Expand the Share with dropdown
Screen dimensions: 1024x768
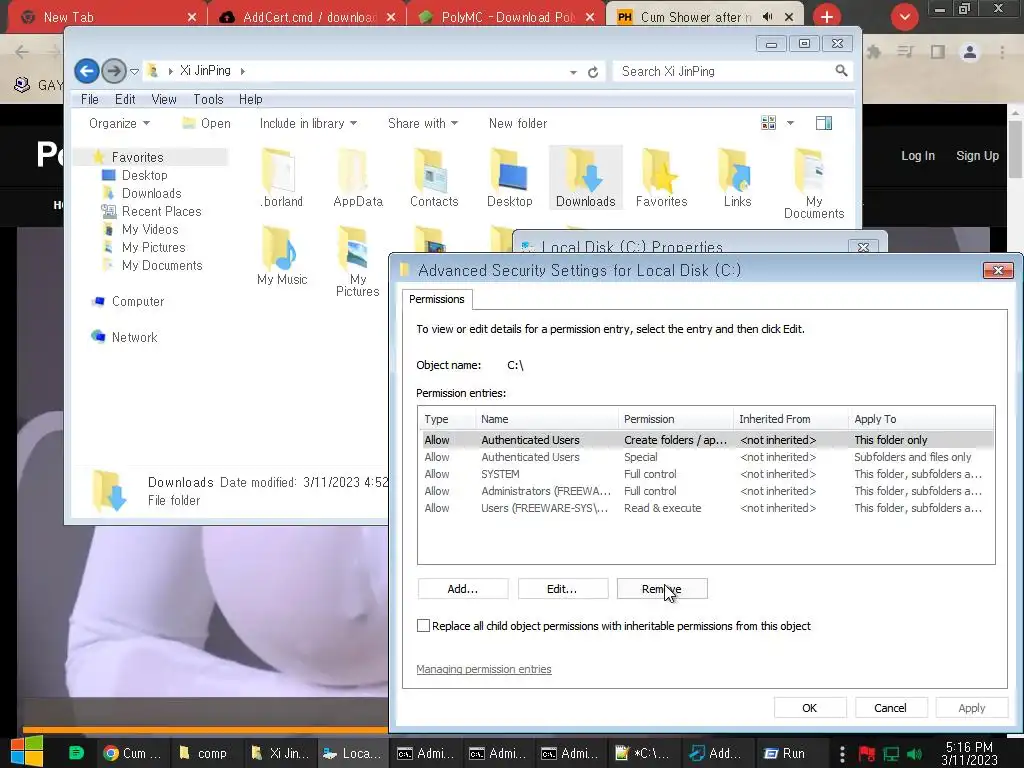coord(423,123)
